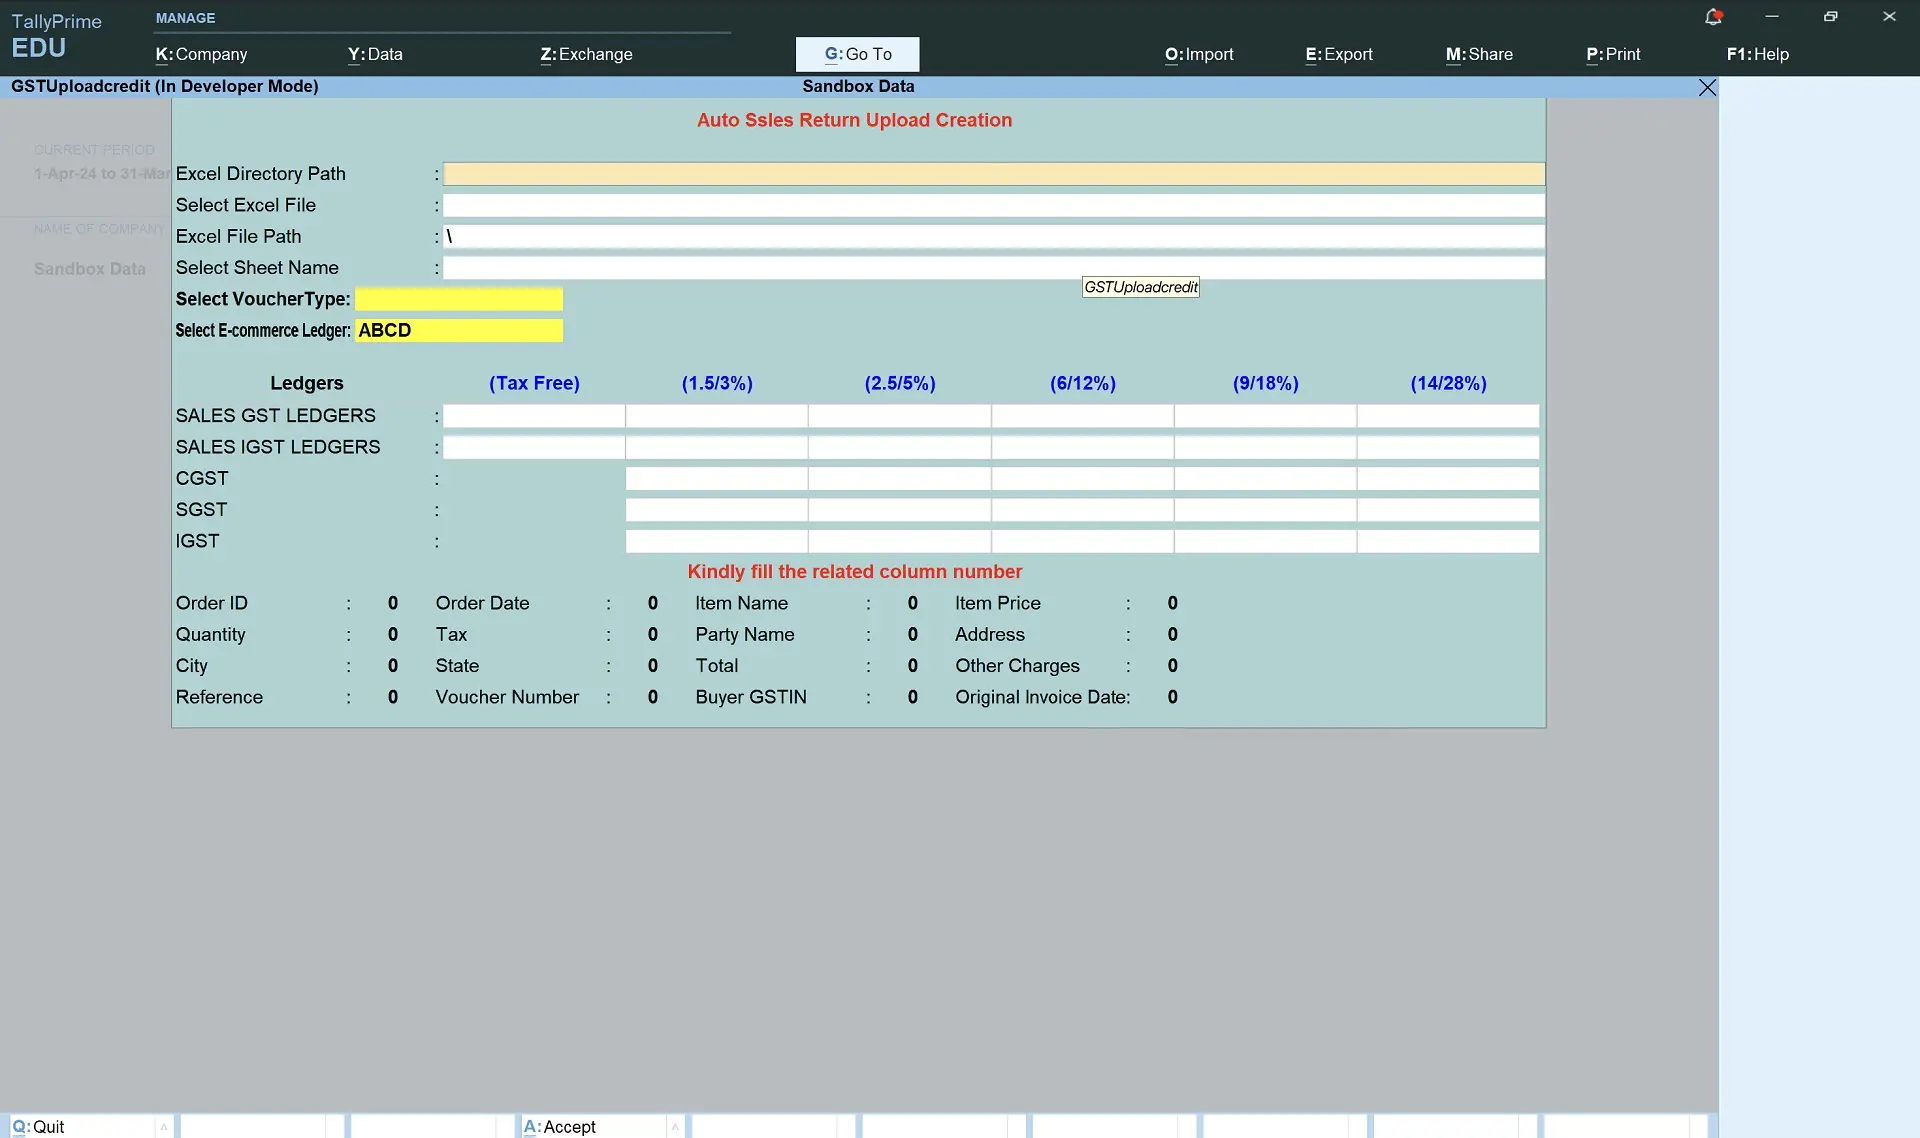Expand the arrow beside Accept button
This screenshot has height=1138, width=1920.
pyautogui.click(x=675, y=1127)
